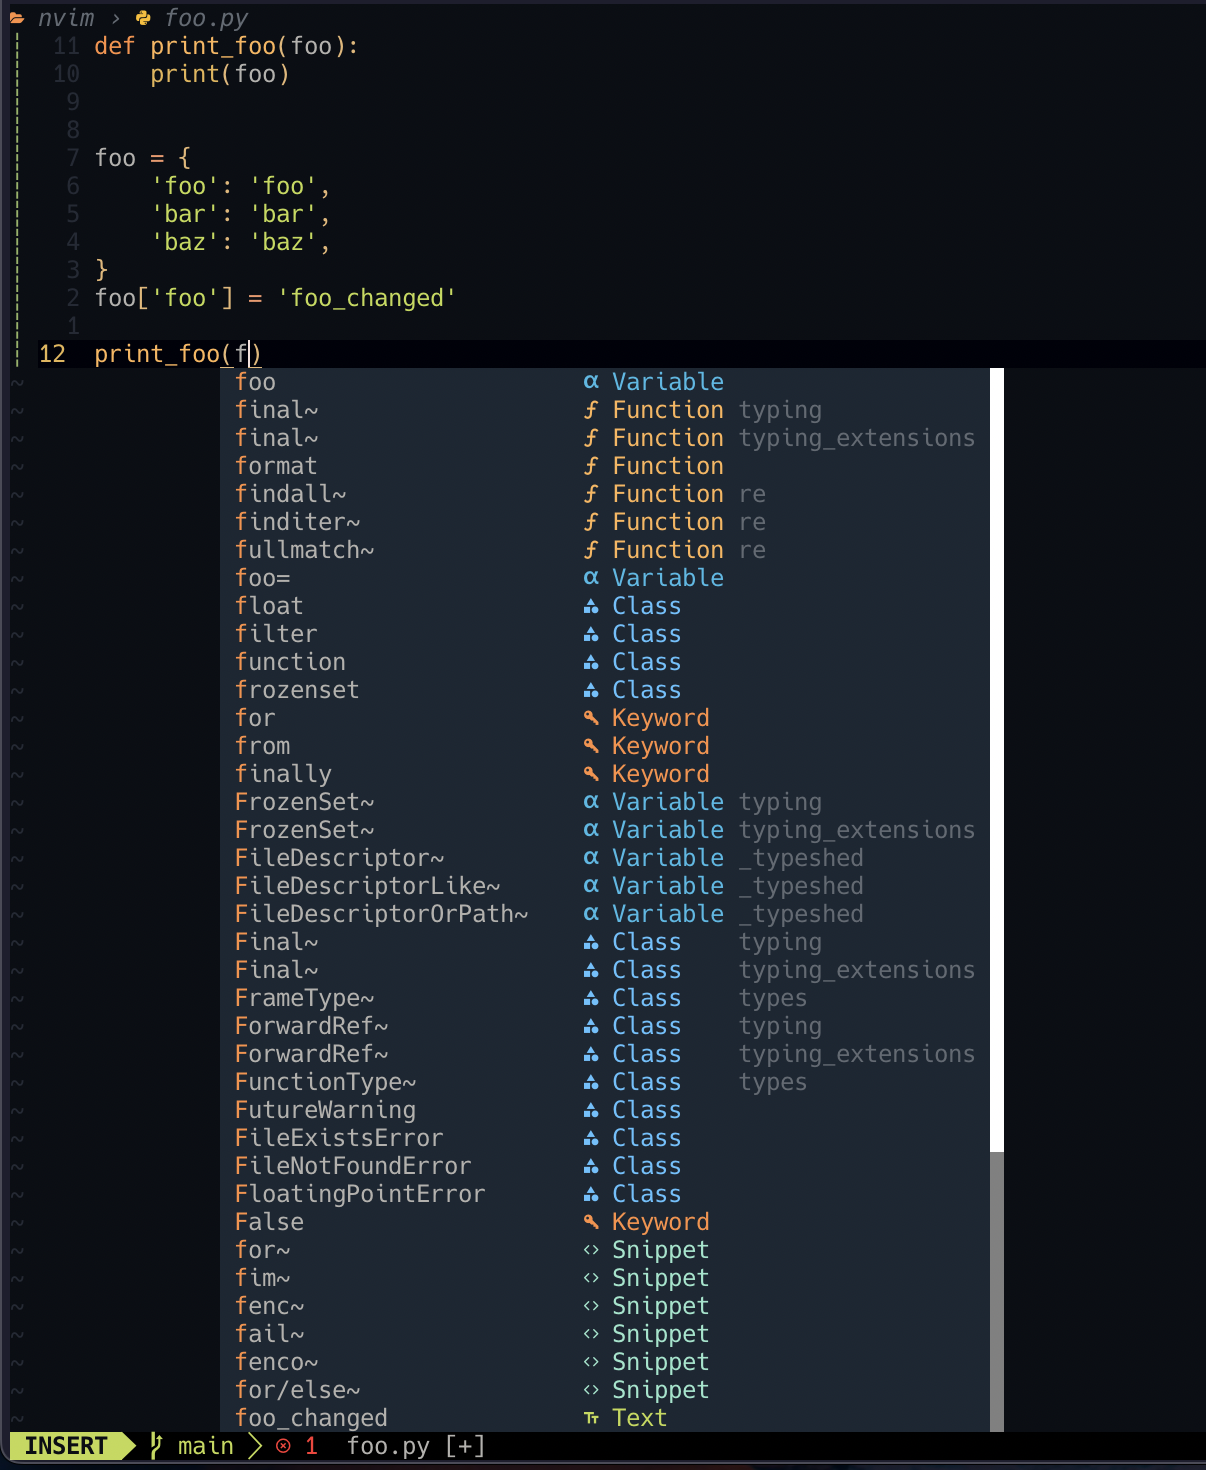1206x1470 pixels.
Task: Click the Function icon beside 'format'
Action: (591, 465)
